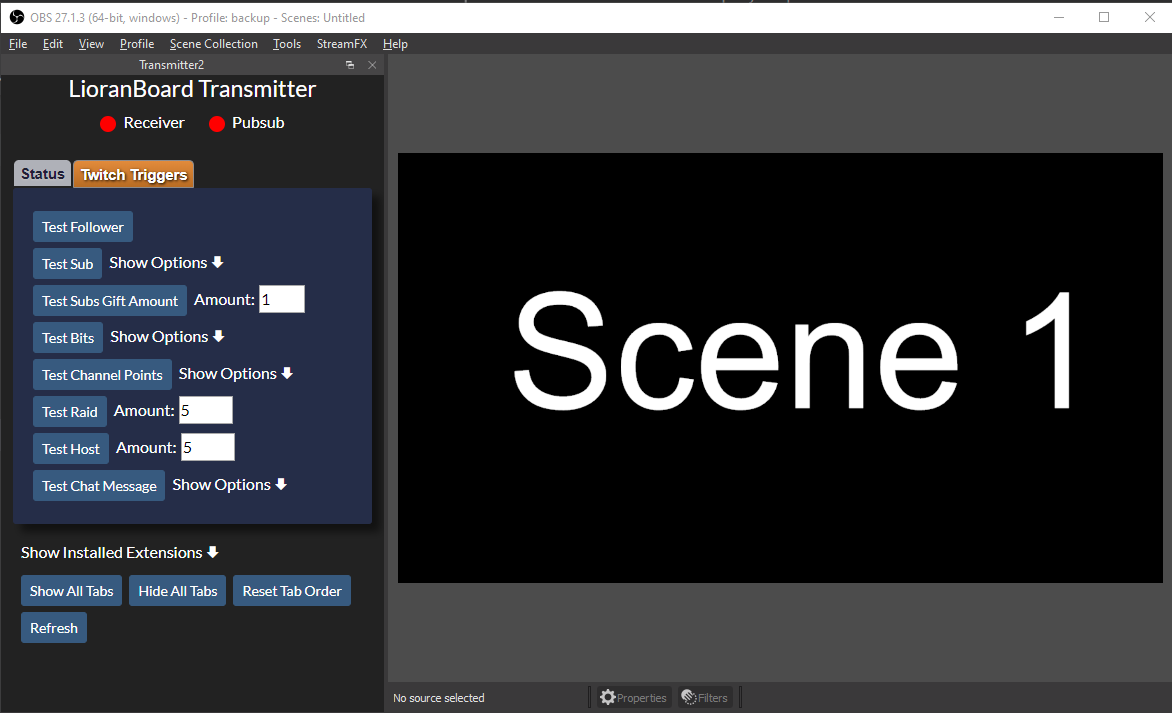Click the red Pubsub status indicator
This screenshot has width=1172, height=713.
[x=217, y=124]
